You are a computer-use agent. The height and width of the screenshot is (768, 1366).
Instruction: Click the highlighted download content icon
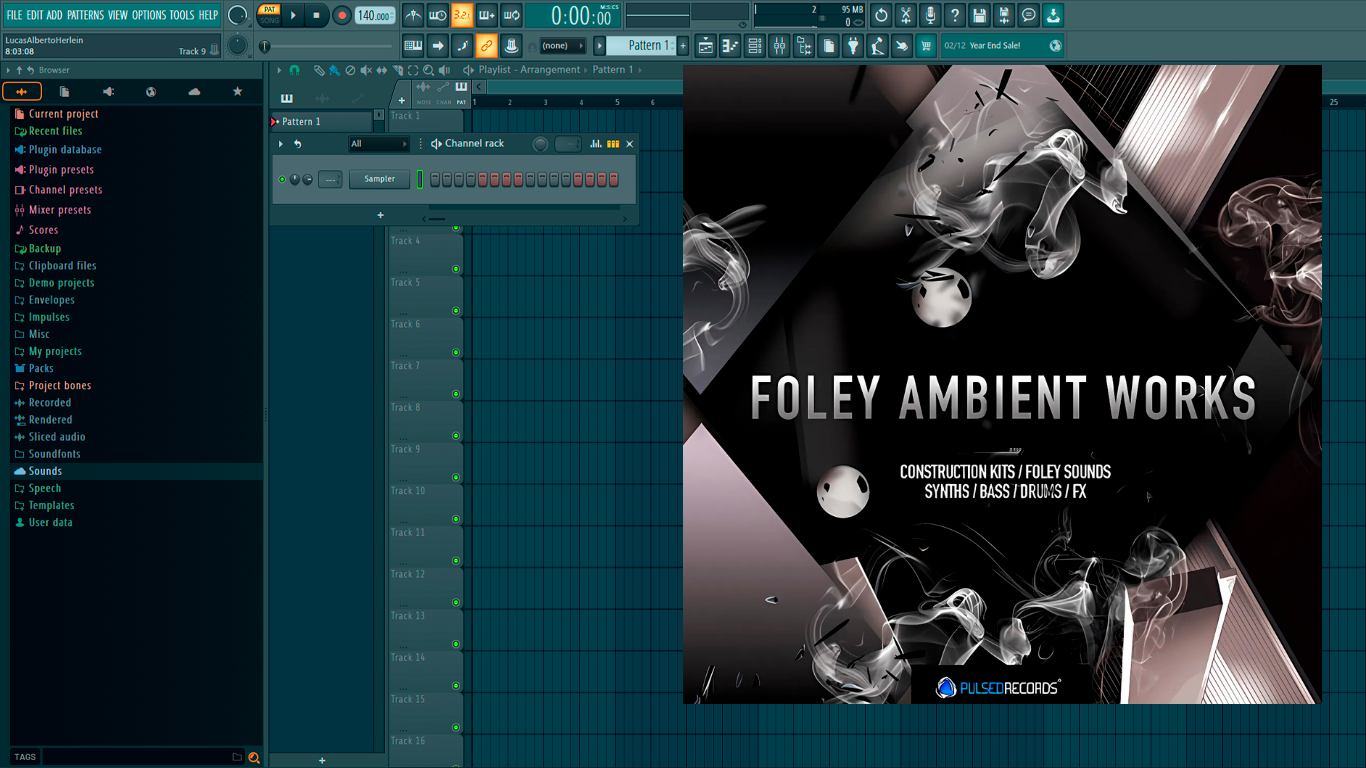[1053, 15]
